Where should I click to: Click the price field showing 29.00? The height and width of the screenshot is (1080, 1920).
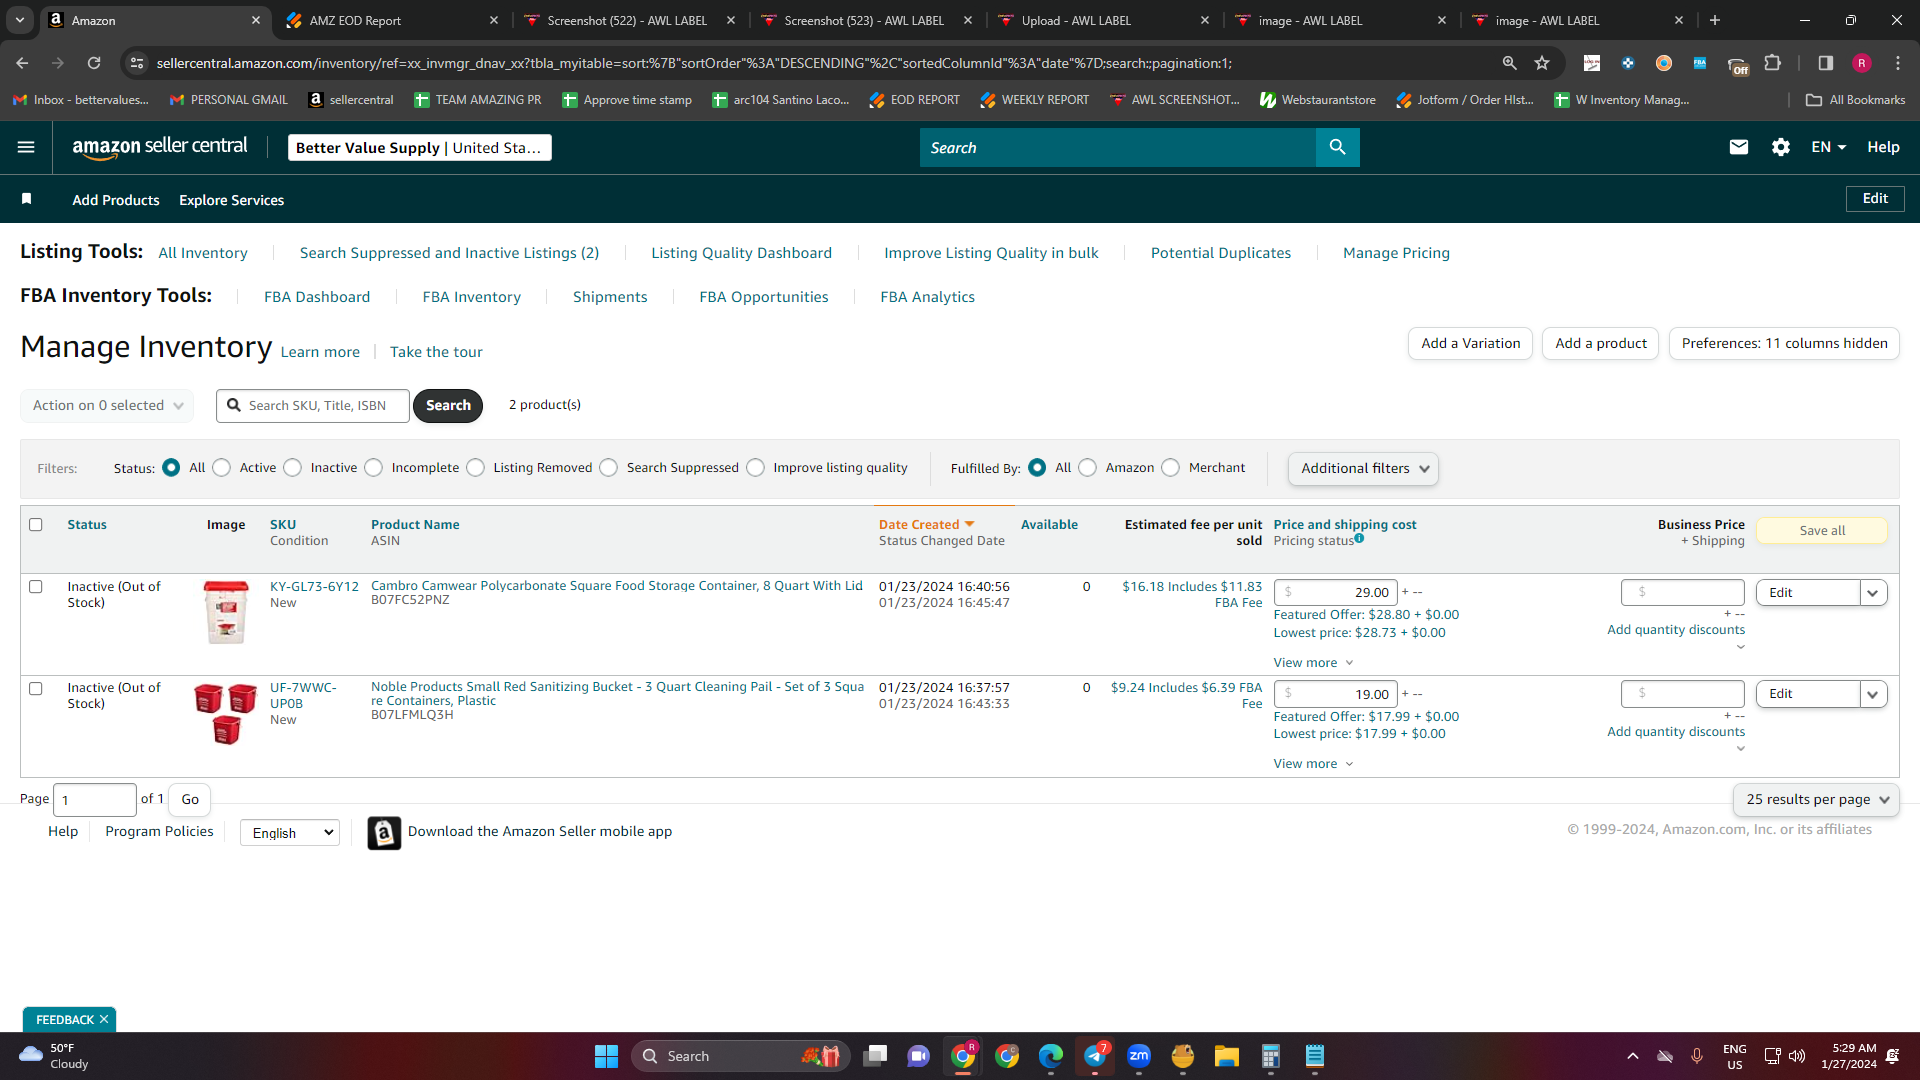[1336, 593]
